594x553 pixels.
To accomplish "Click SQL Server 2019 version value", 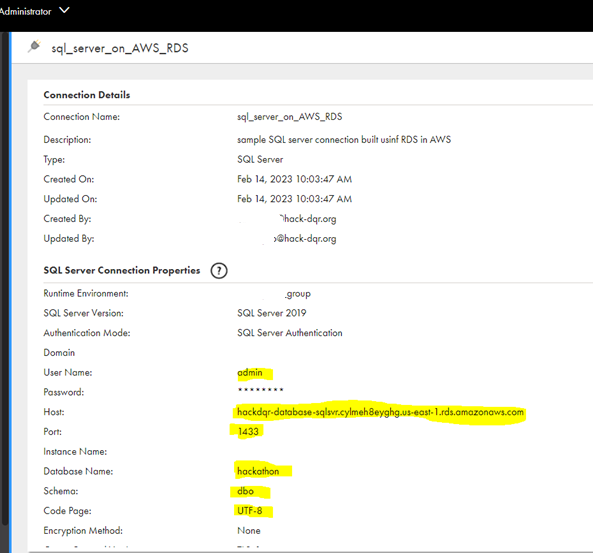I will (x=272, y=313).
